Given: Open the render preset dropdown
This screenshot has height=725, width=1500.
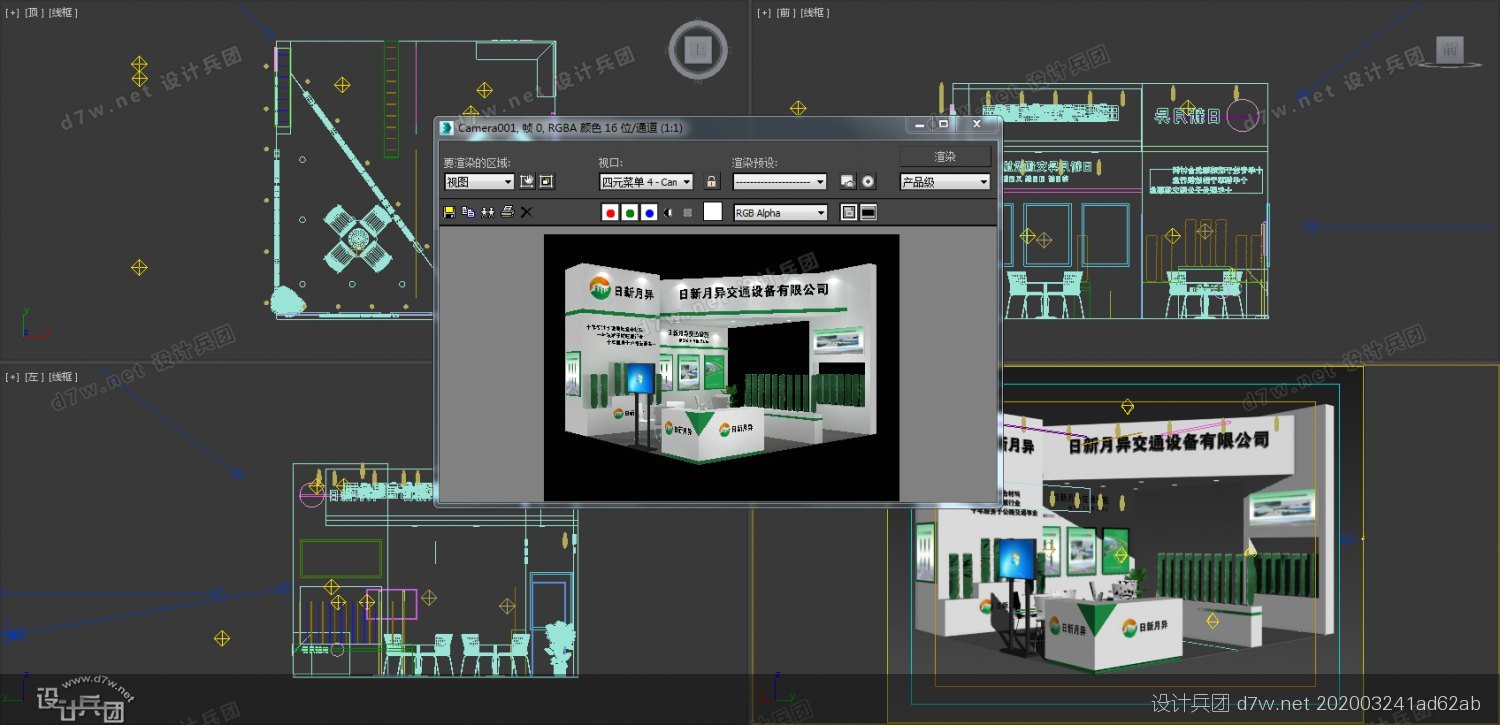Looking at the screenshot, I should 780,182.
